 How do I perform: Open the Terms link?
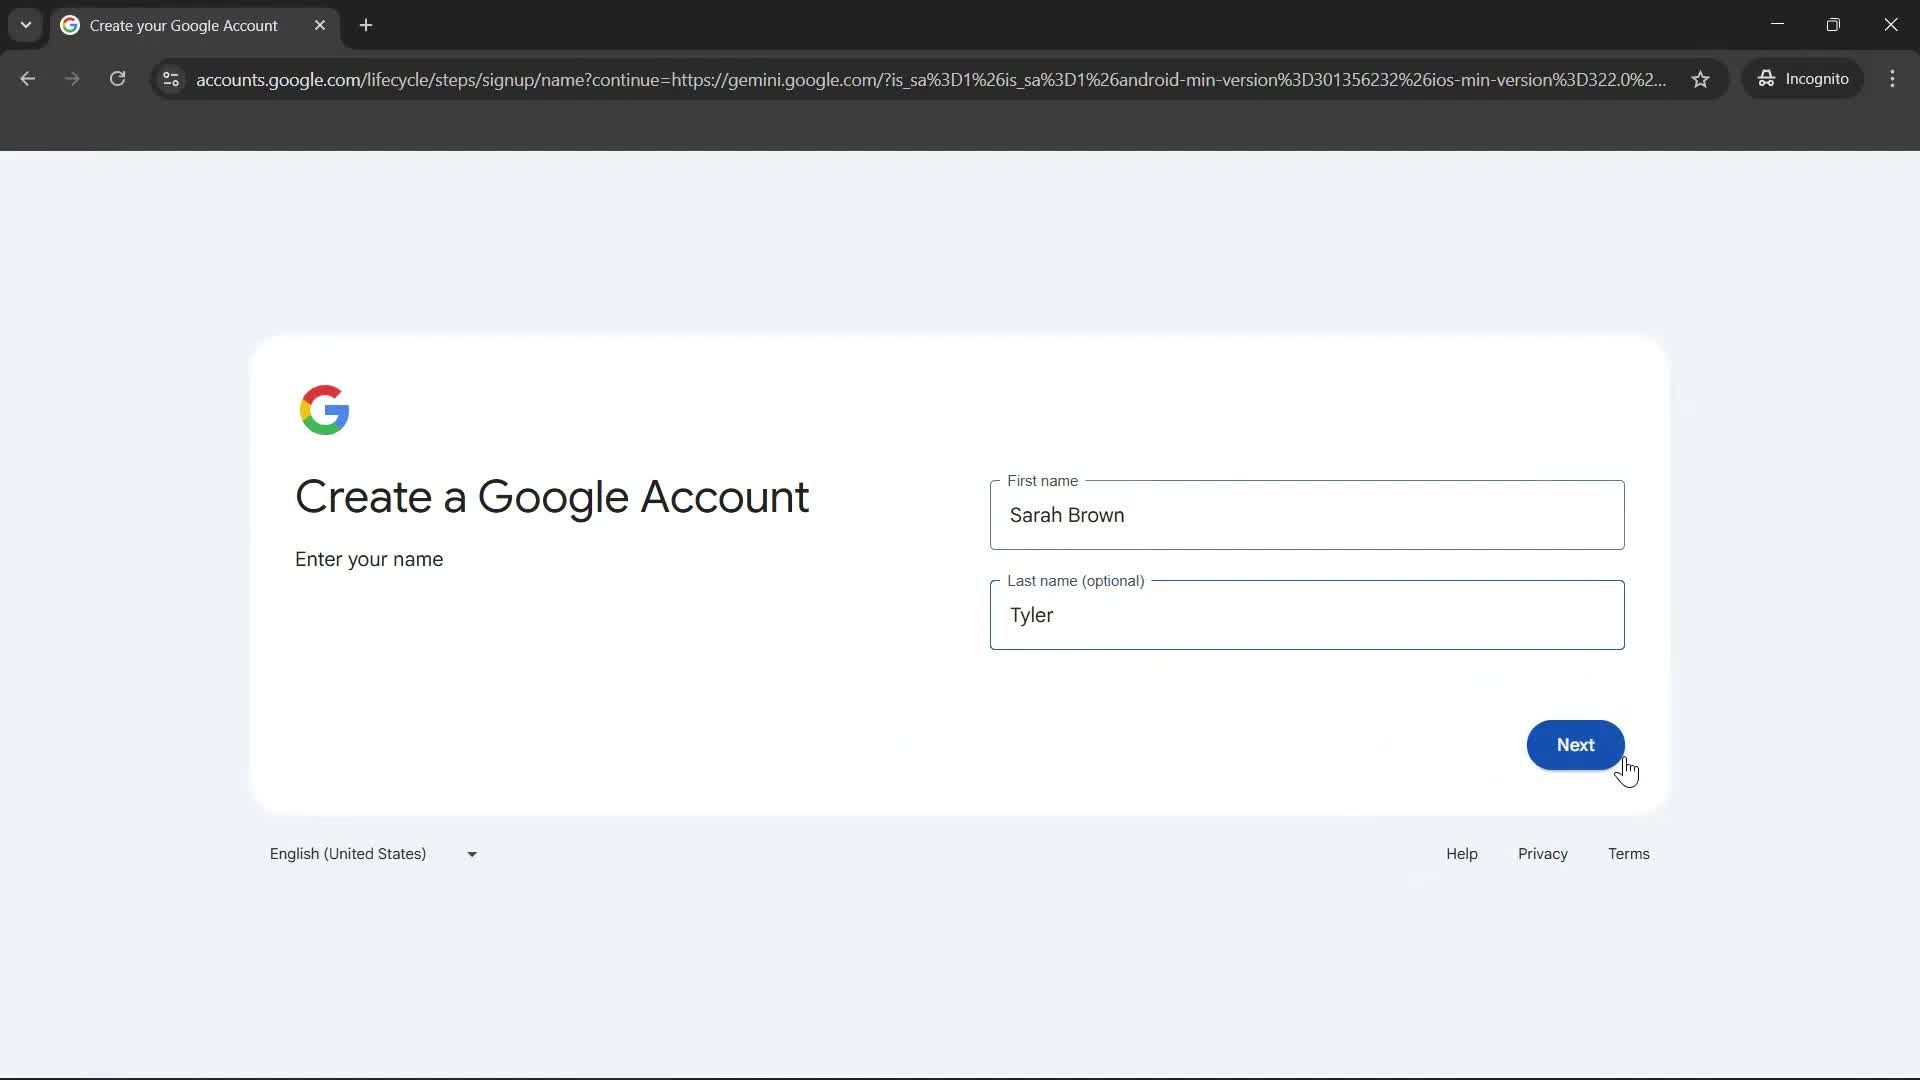1628,853
